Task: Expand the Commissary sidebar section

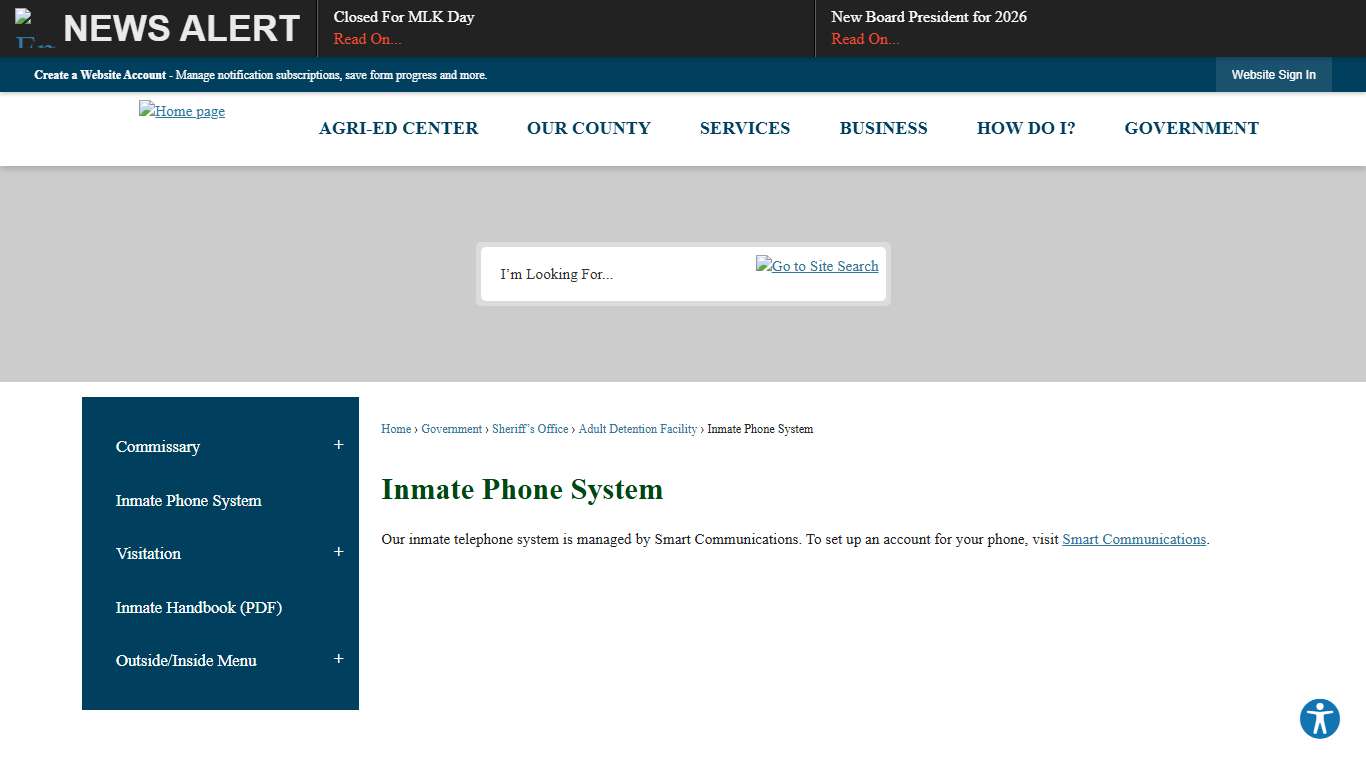Action: (338, 444)
